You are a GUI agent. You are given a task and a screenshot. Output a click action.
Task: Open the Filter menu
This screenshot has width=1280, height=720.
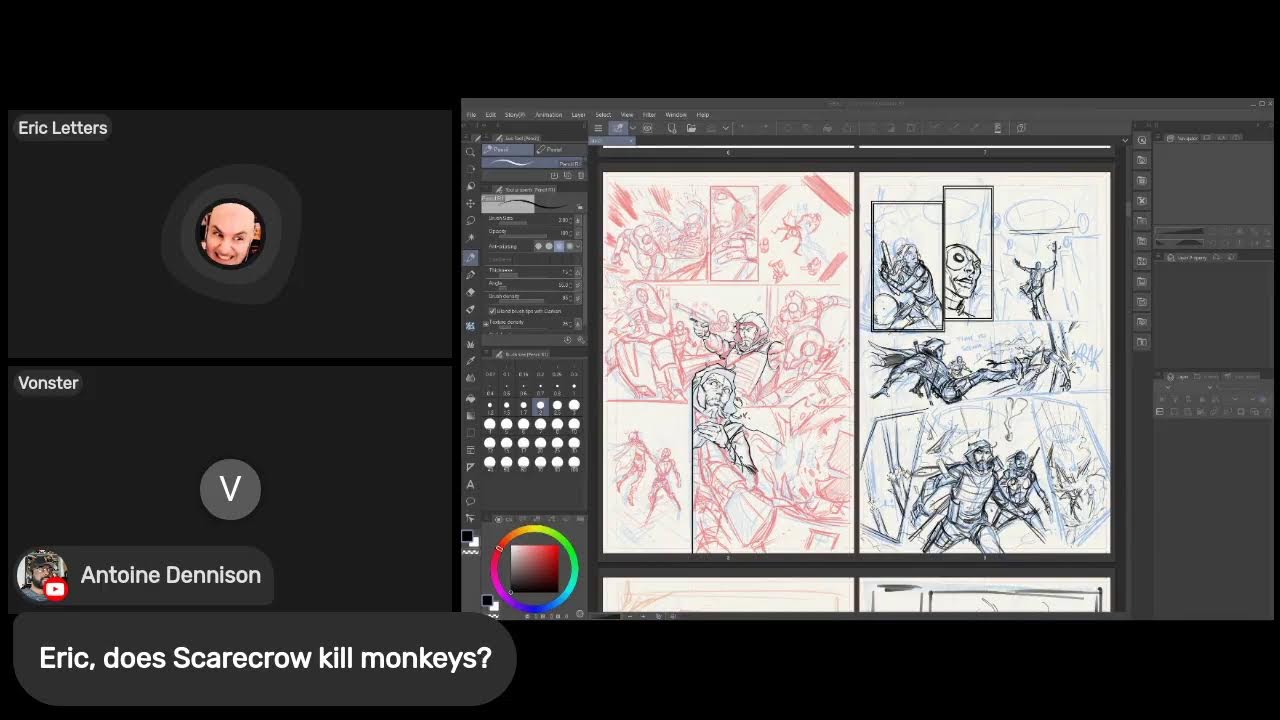pyautogui.click(x=649, y=115)
